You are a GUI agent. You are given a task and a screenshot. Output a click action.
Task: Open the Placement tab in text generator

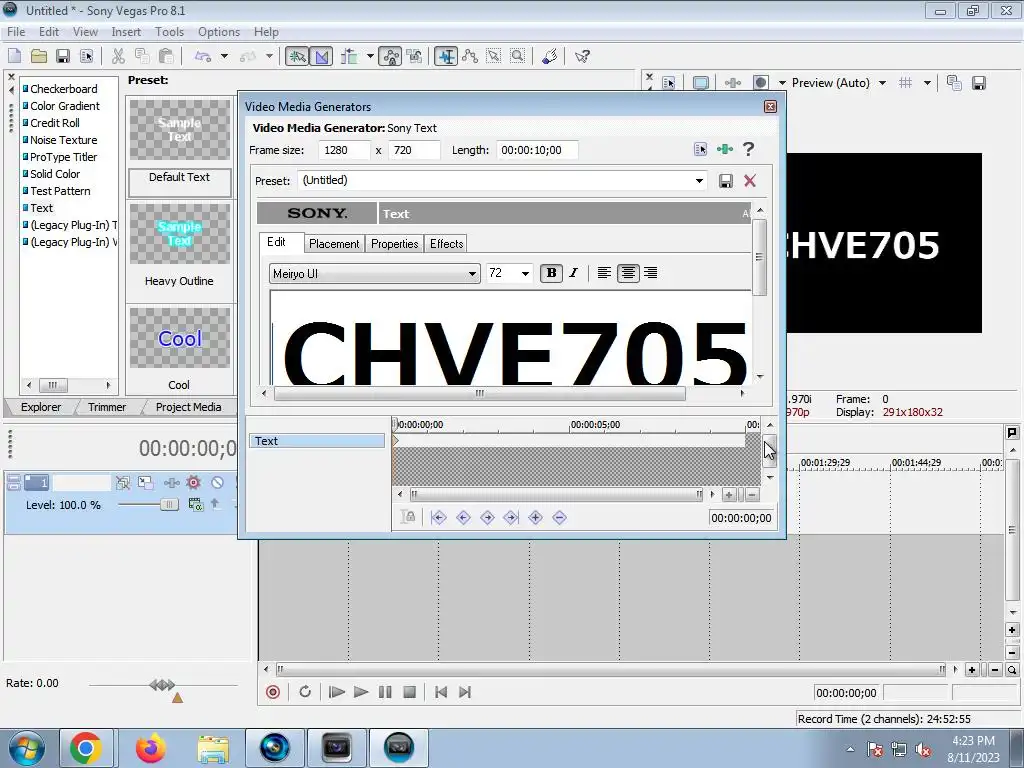coord(334,244)
